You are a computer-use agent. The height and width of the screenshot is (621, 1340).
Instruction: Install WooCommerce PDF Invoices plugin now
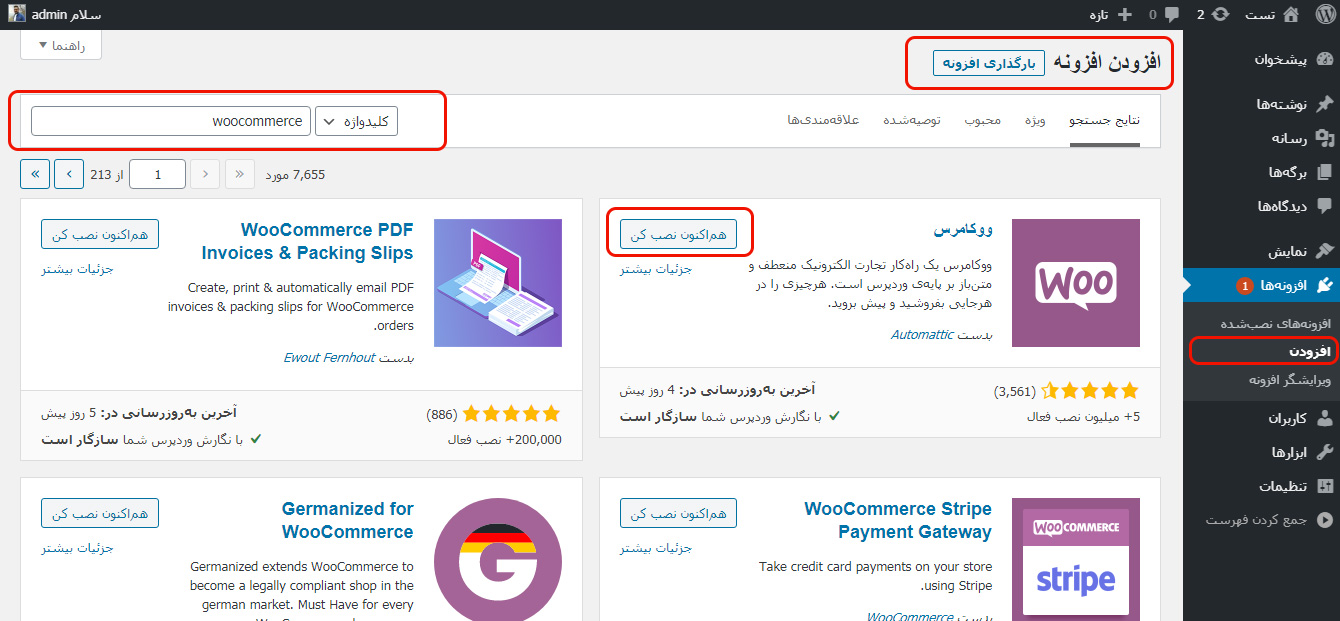tap(100, 234)
